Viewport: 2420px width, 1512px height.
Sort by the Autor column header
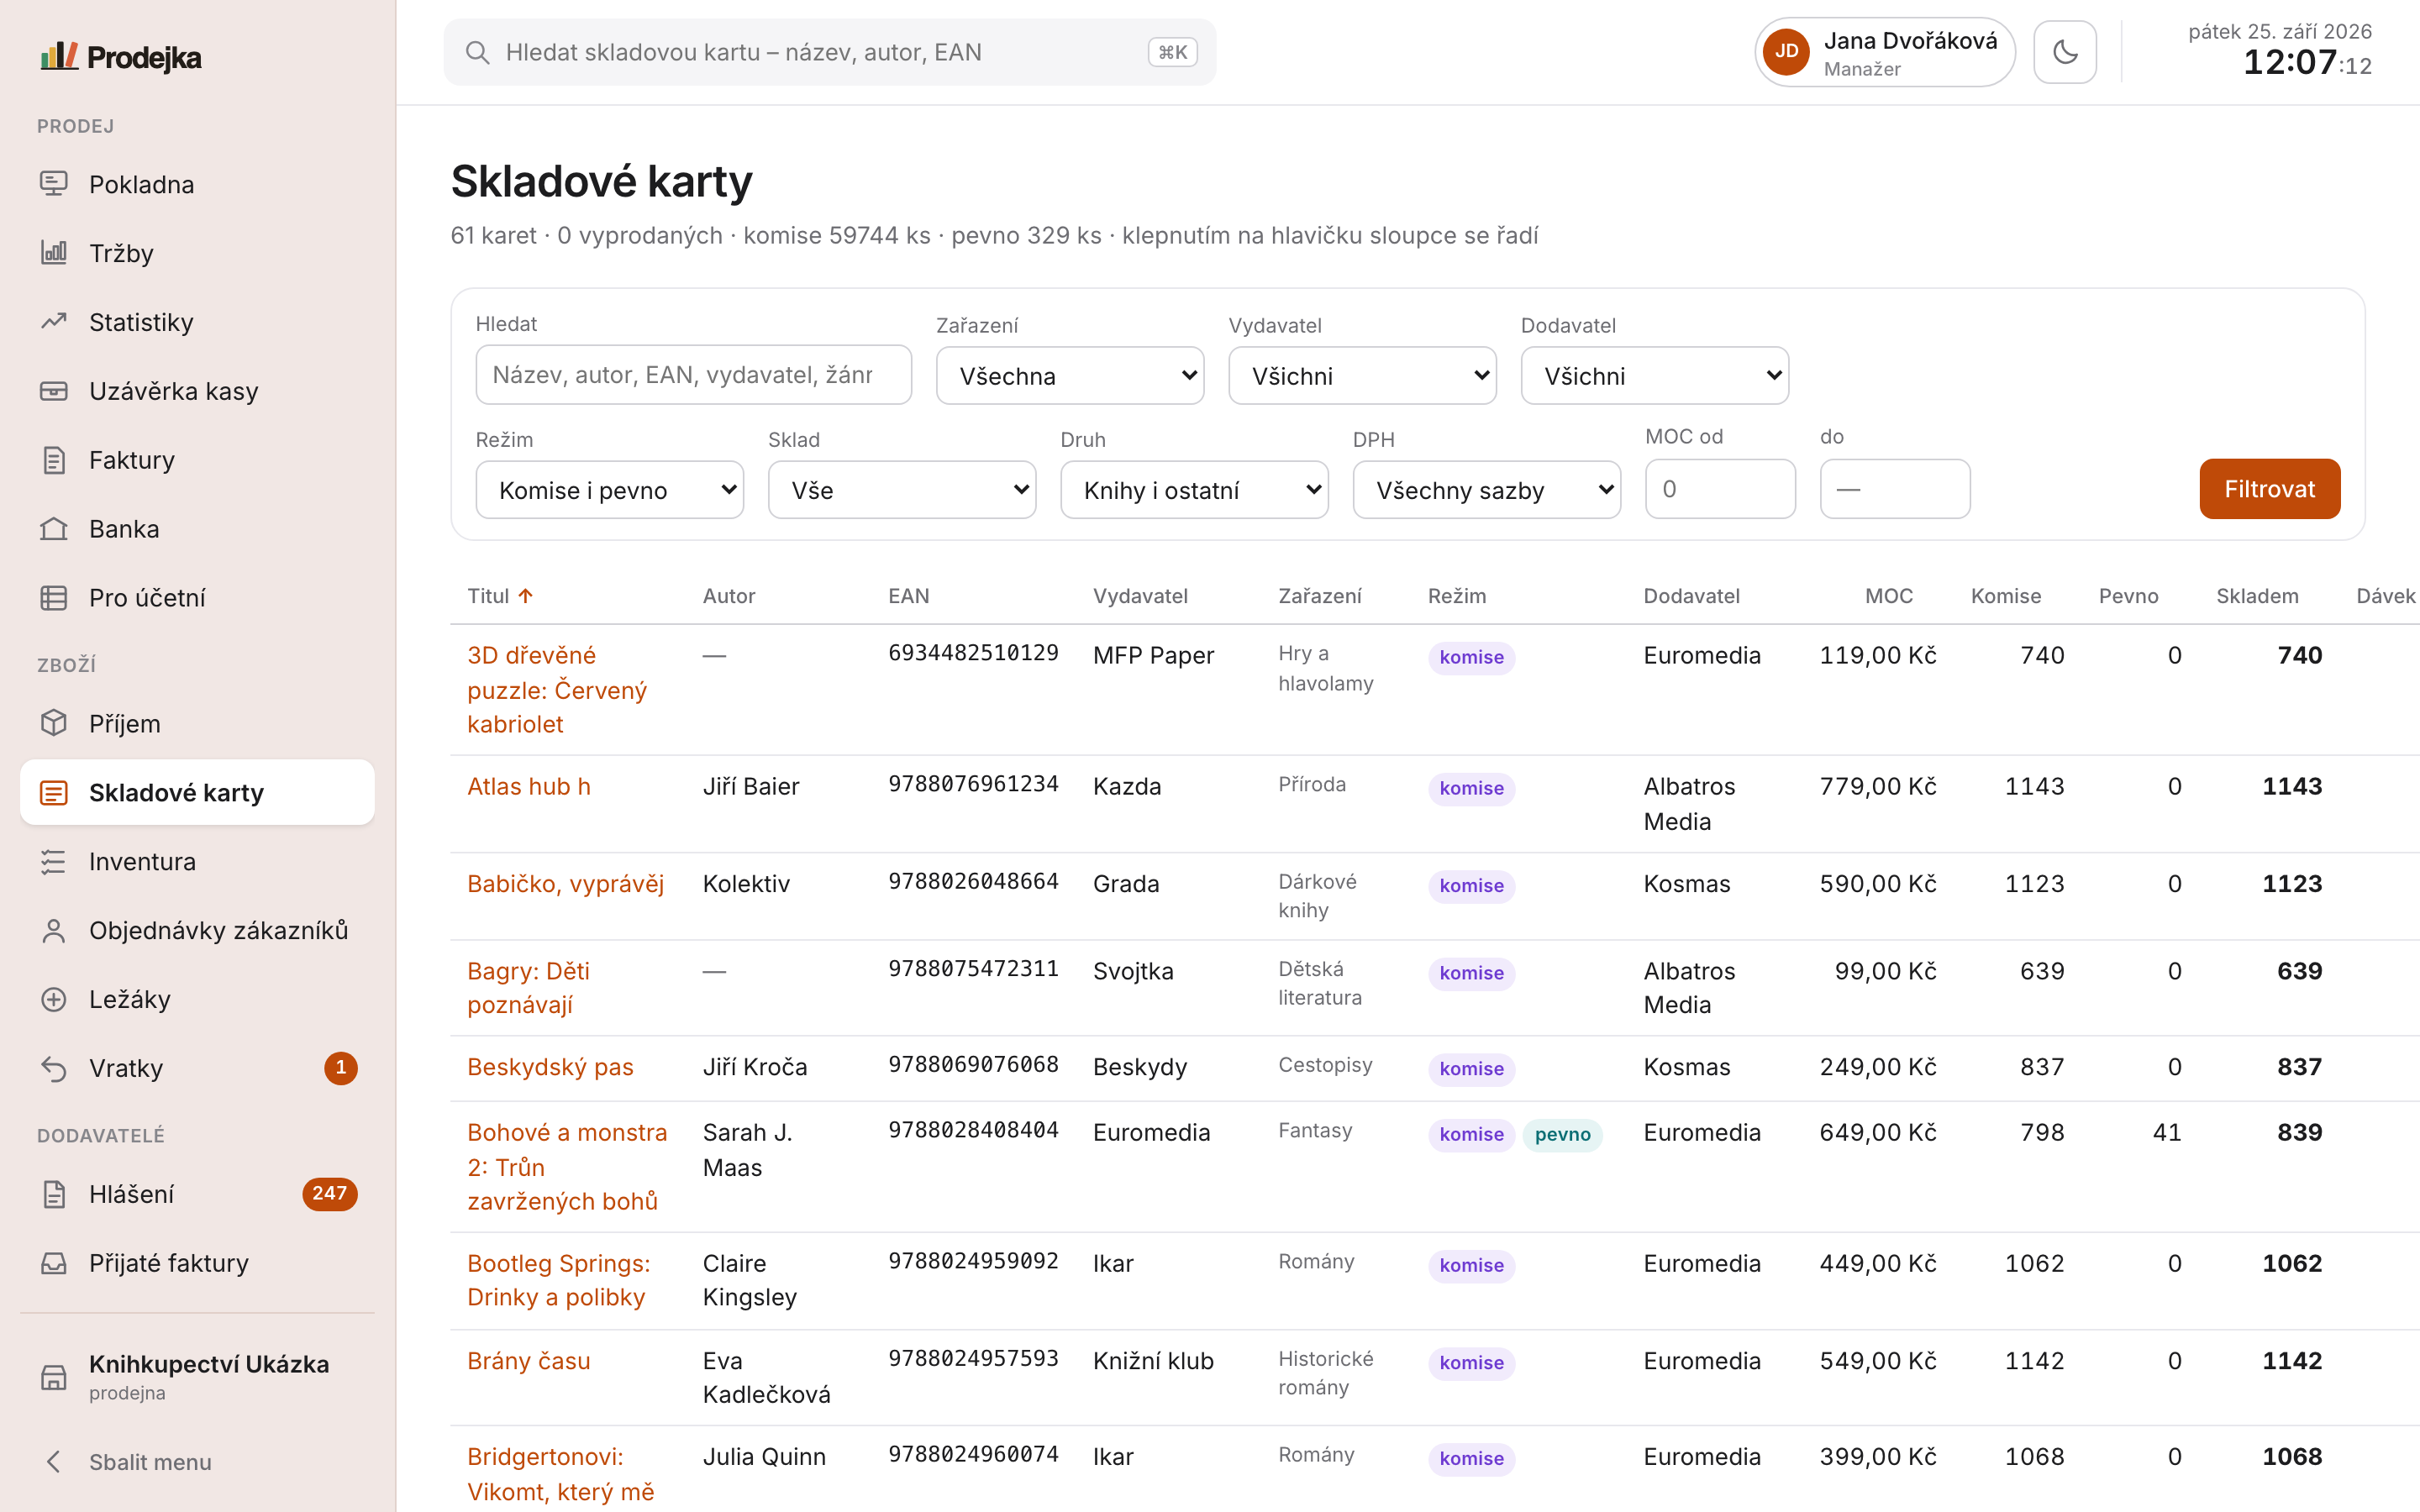729,596
